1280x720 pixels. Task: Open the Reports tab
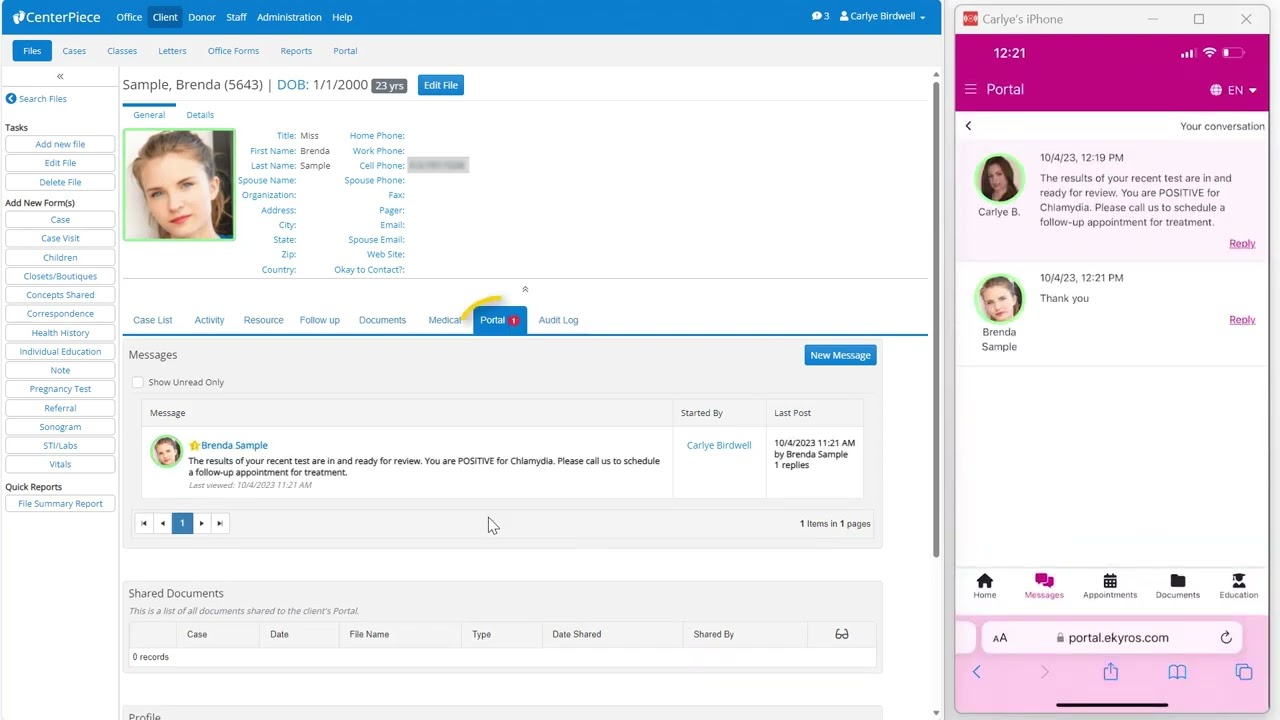click(296, 51)
